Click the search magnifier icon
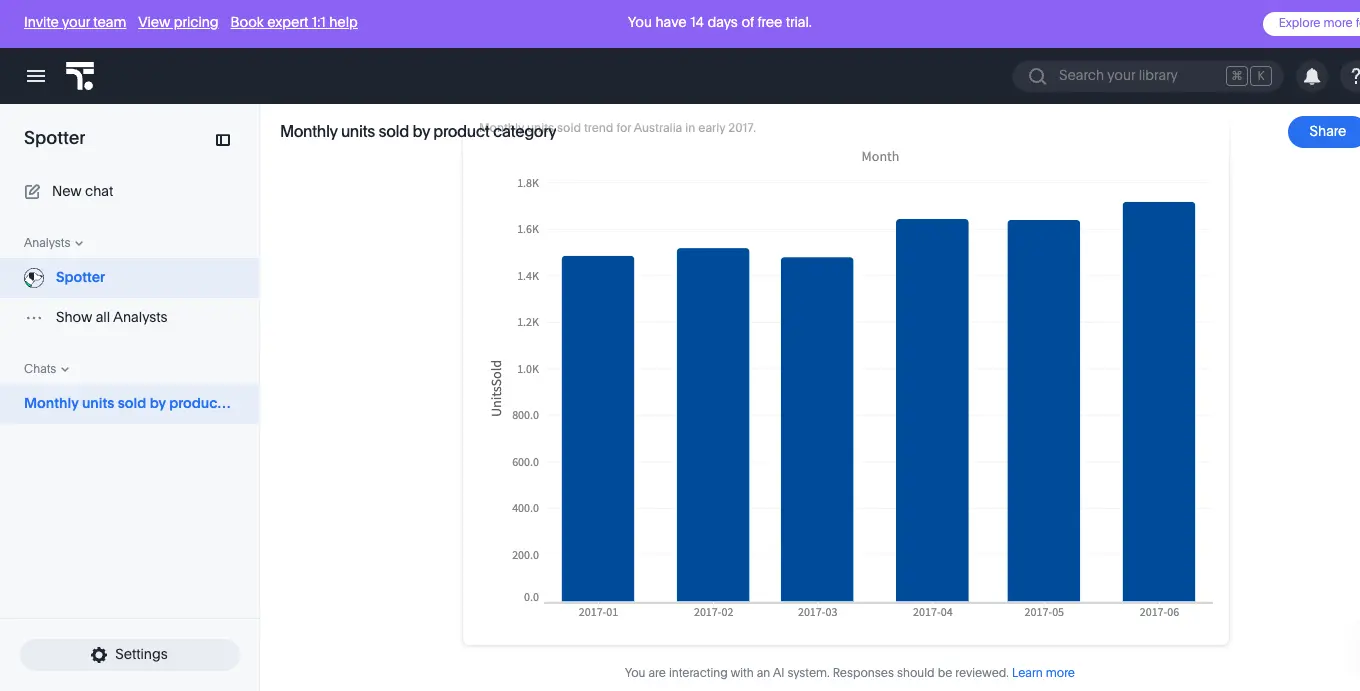Image resolution: width=1360 pixels, height=691 pixels. pyautogui.click(x=1037, y=76)
